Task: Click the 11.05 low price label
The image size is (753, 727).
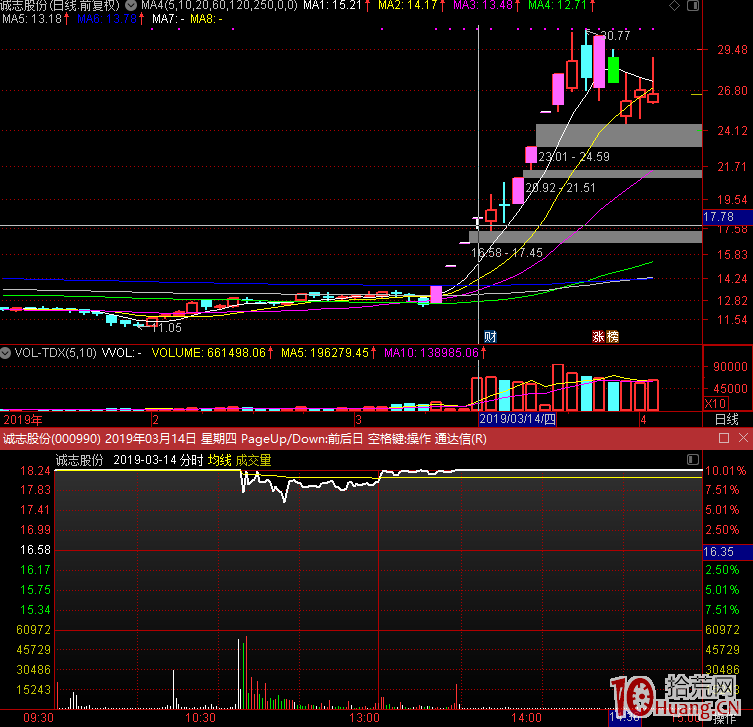Action: (167, 328)
